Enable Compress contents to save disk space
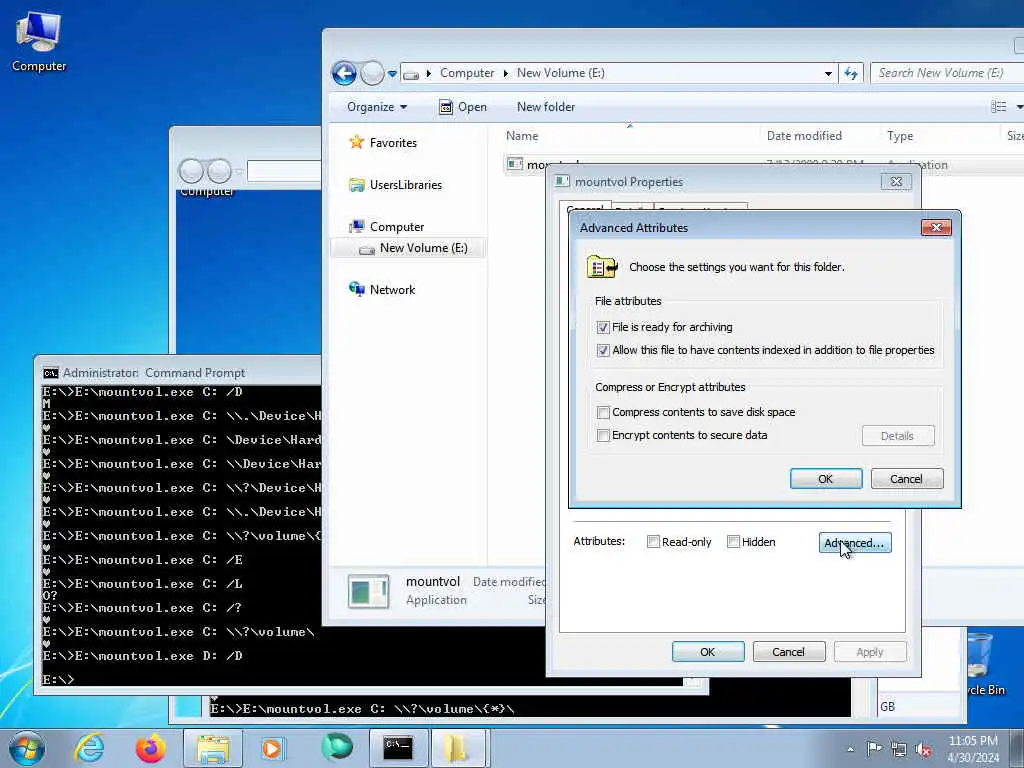The height and width of the screenshot is (768, 1024). [603, 412]
